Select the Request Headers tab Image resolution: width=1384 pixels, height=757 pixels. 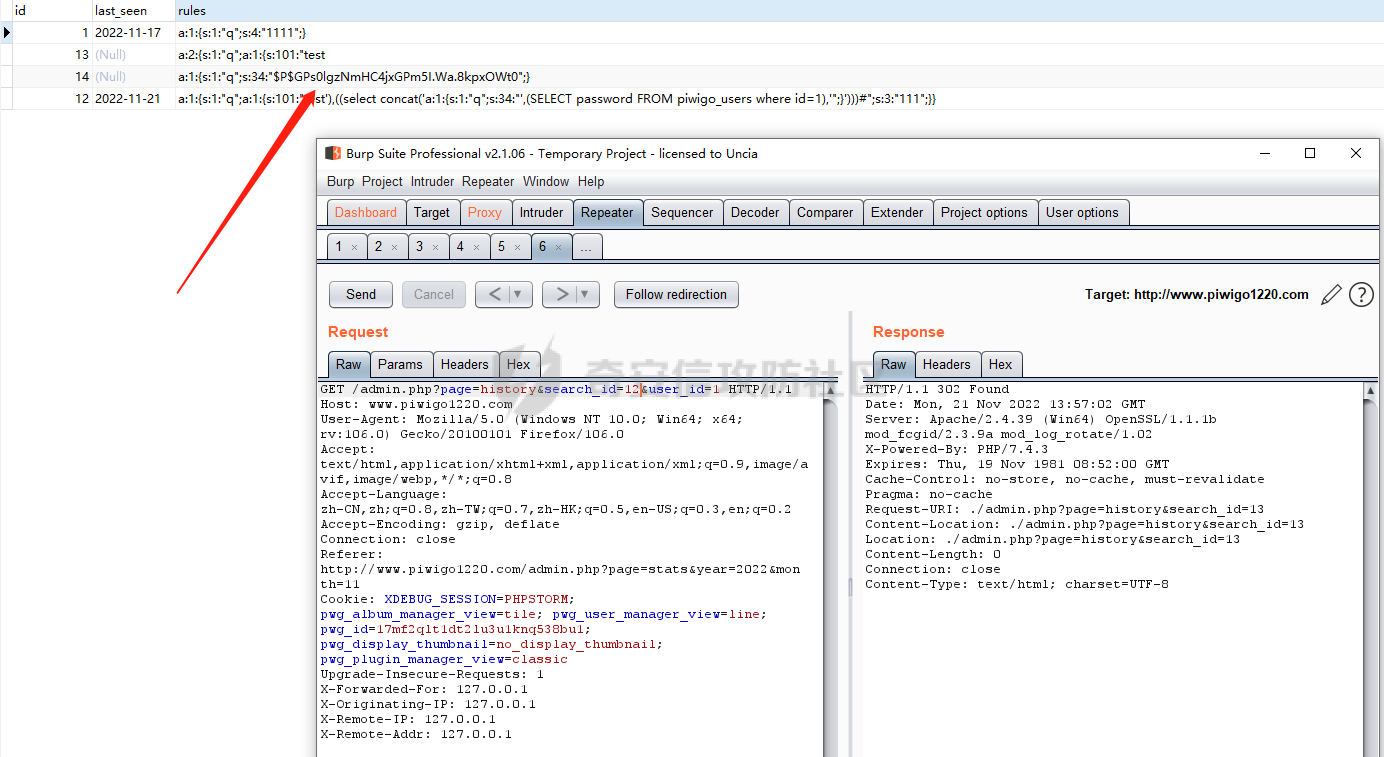pos(465,364)
